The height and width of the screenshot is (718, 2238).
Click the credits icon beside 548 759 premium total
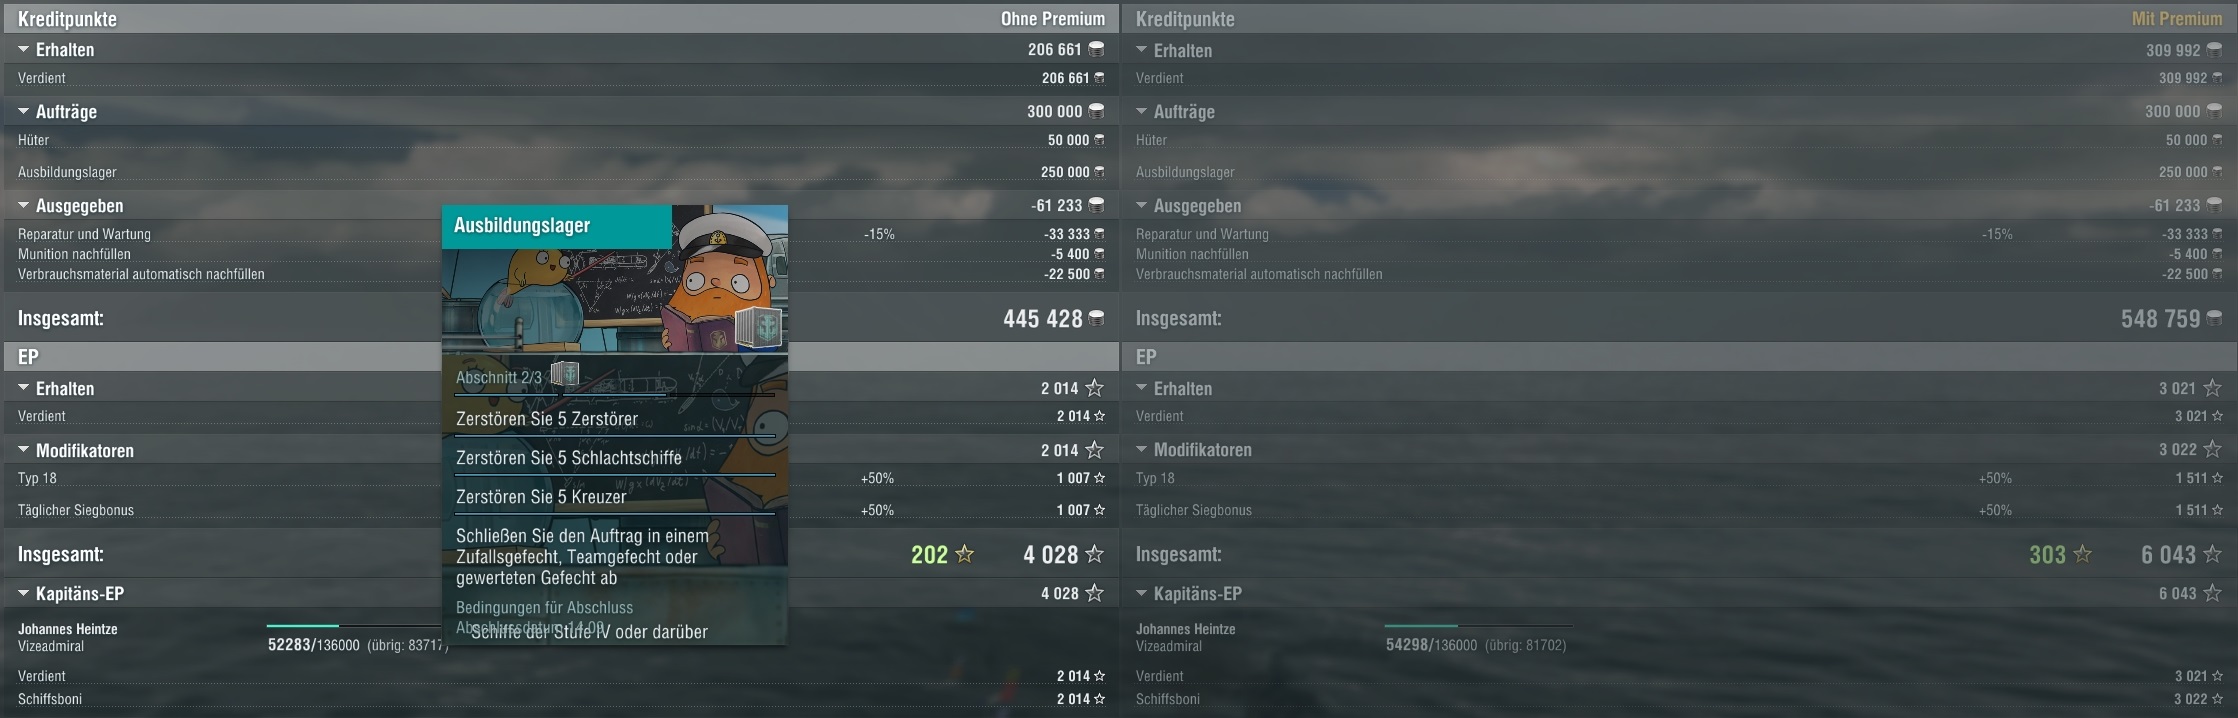[2215, 318]
